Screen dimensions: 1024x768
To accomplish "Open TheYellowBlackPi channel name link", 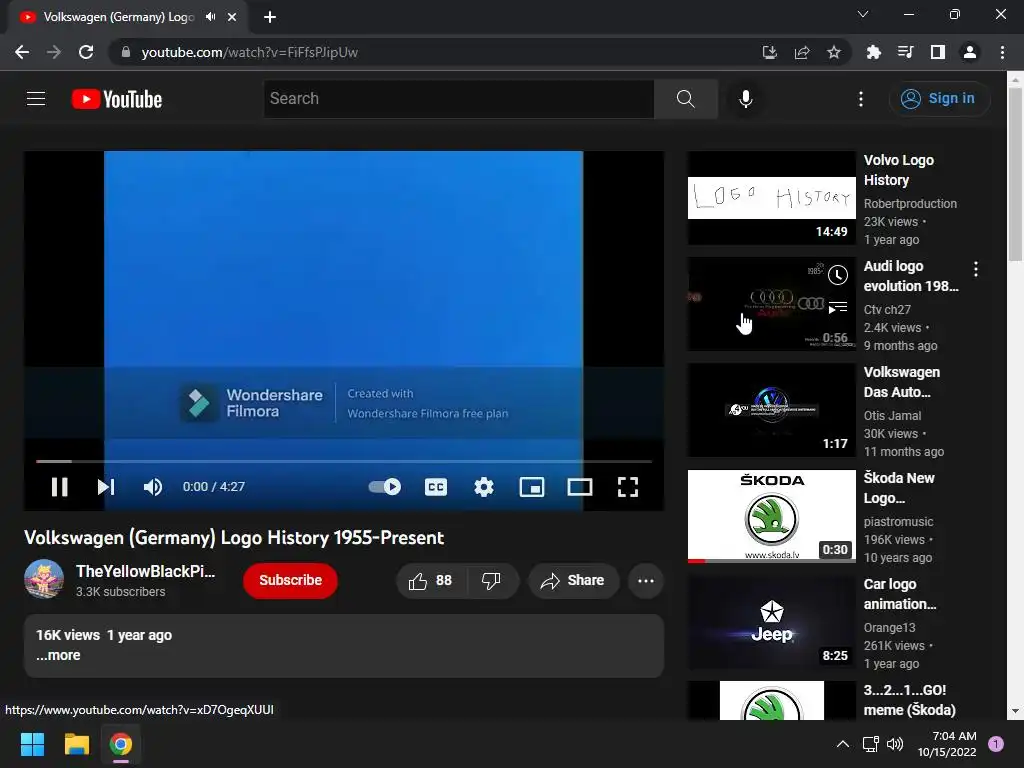I will click(x=145, y=571).
